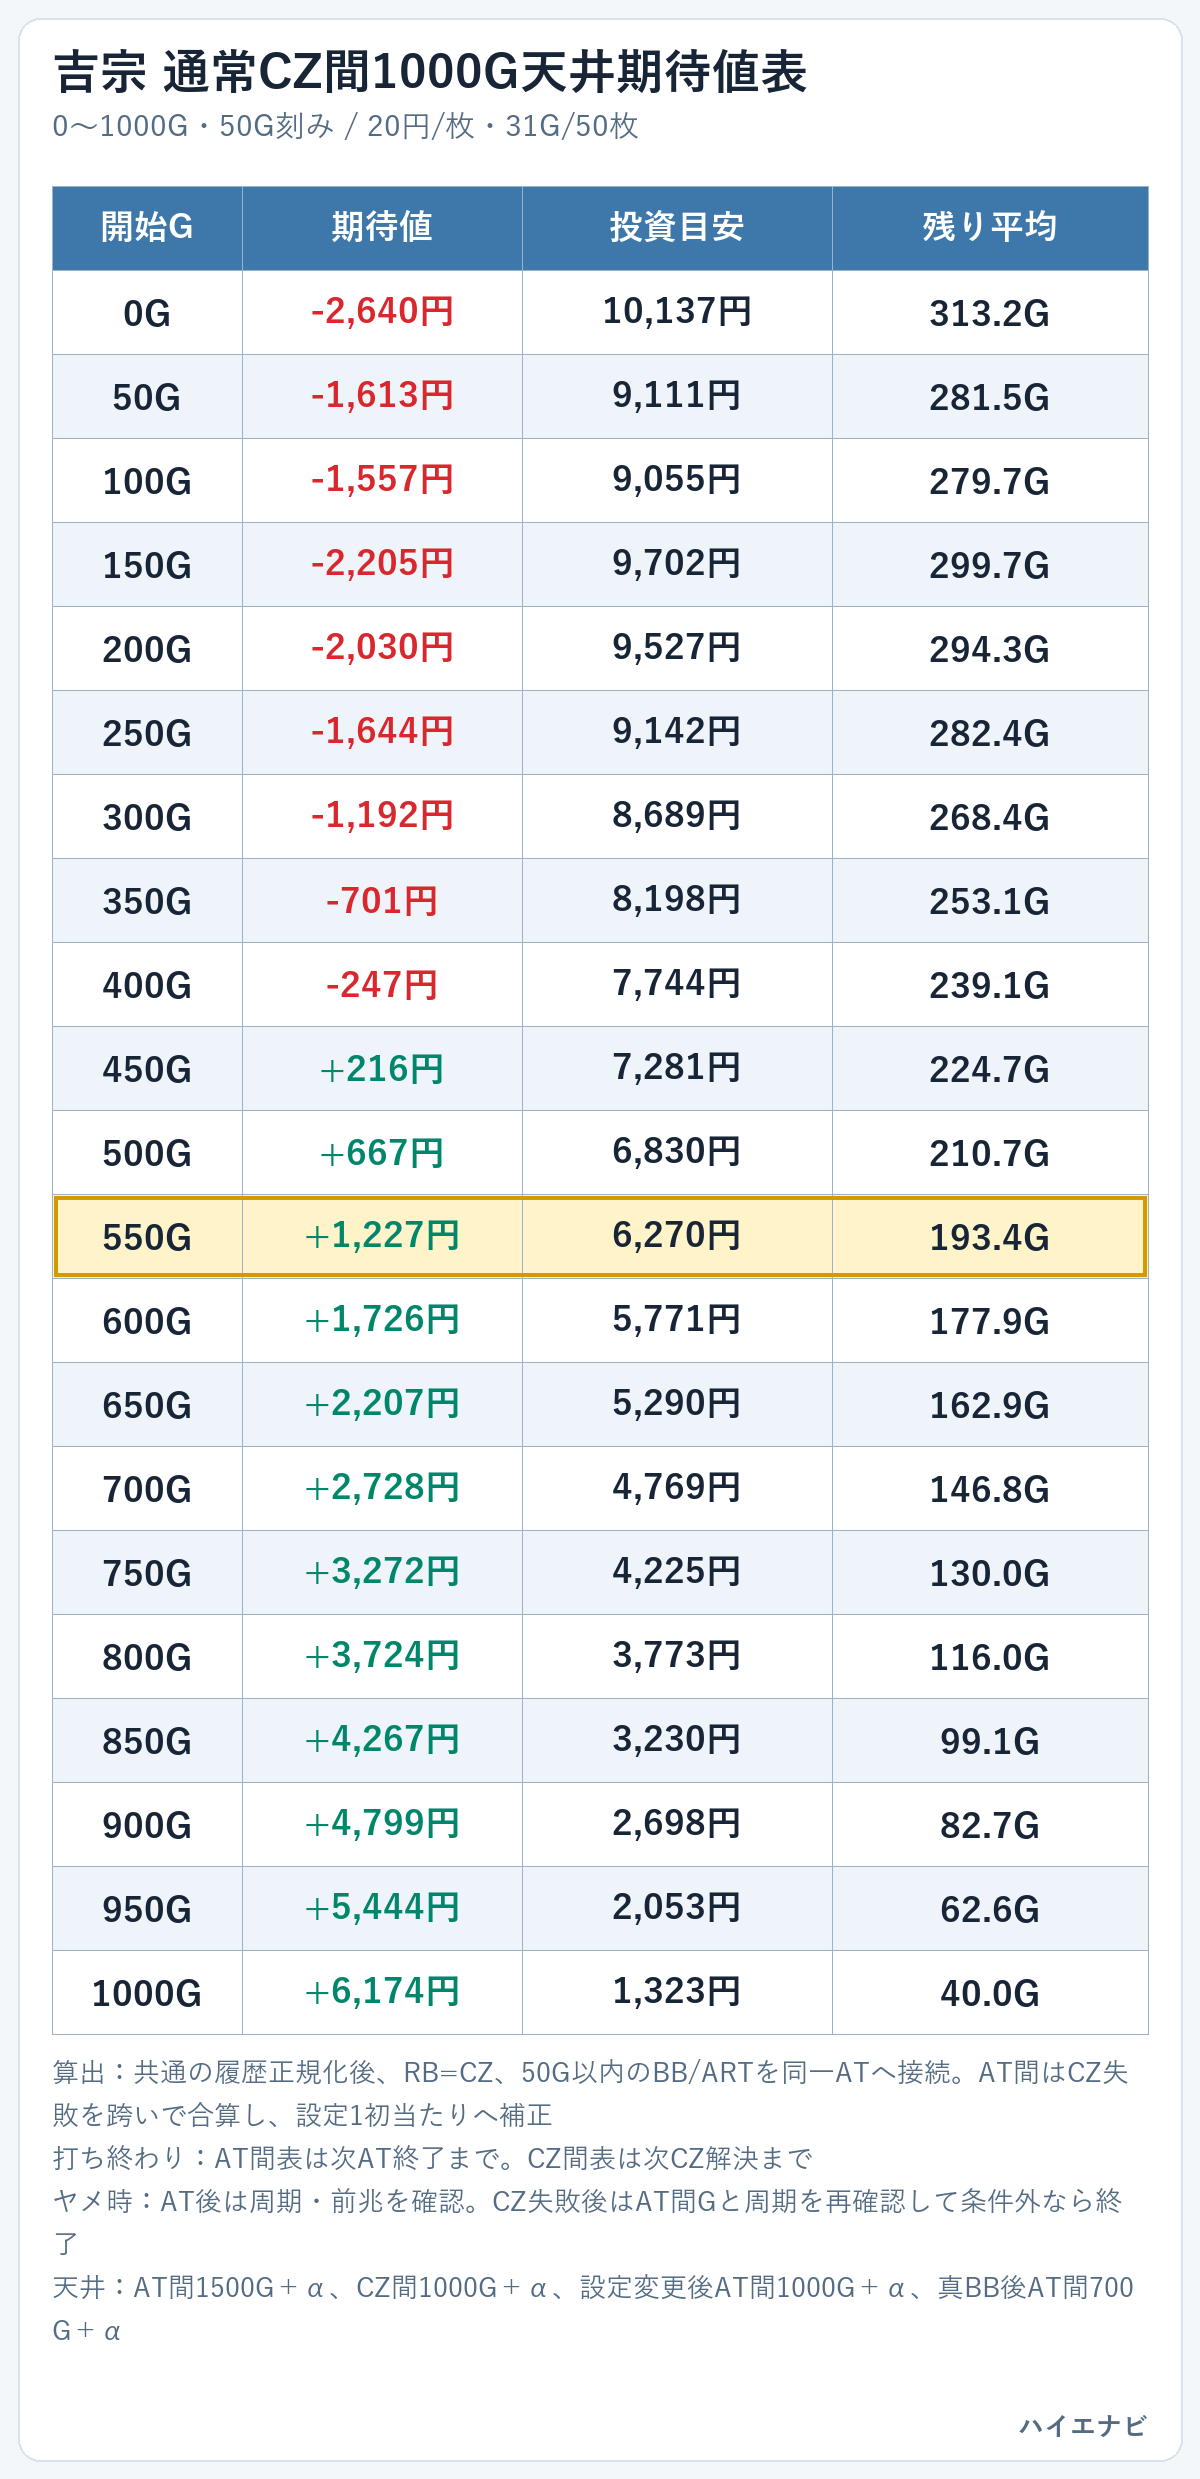1200x2479 pixels.
Task: Click the 130.0G cell
Action: (x=990, y=1573)
